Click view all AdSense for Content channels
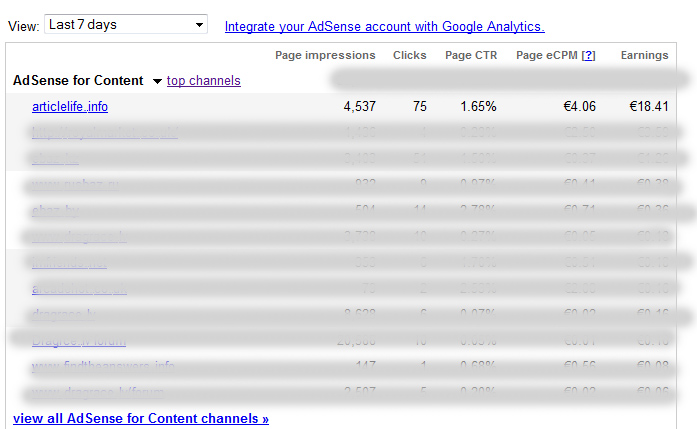The height and width of the screenshot is (429, 697). point(141,418)
